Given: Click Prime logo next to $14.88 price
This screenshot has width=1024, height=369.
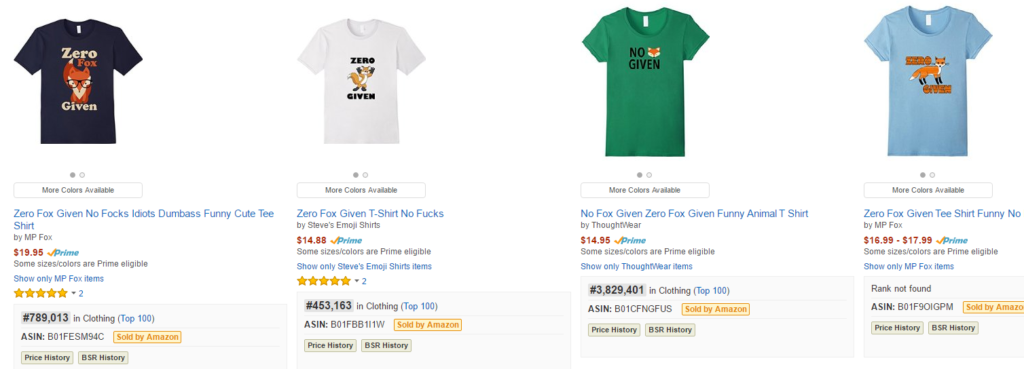Looking at the screenshot, I should pos(346,240).
